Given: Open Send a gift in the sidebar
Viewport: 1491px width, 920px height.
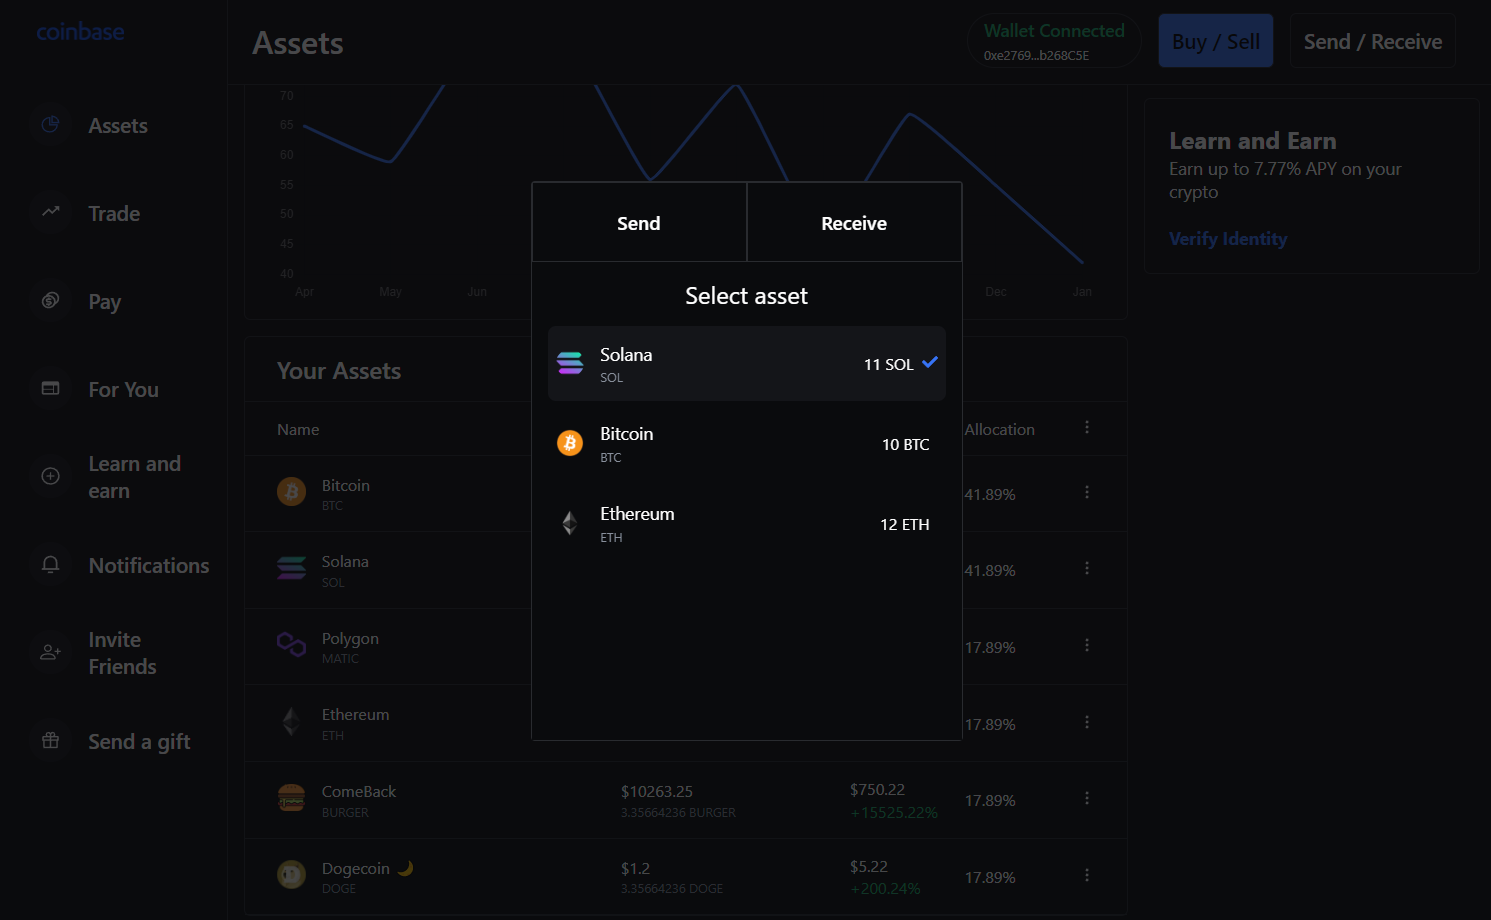Looking at the screenshot, I should coord(139,741).
